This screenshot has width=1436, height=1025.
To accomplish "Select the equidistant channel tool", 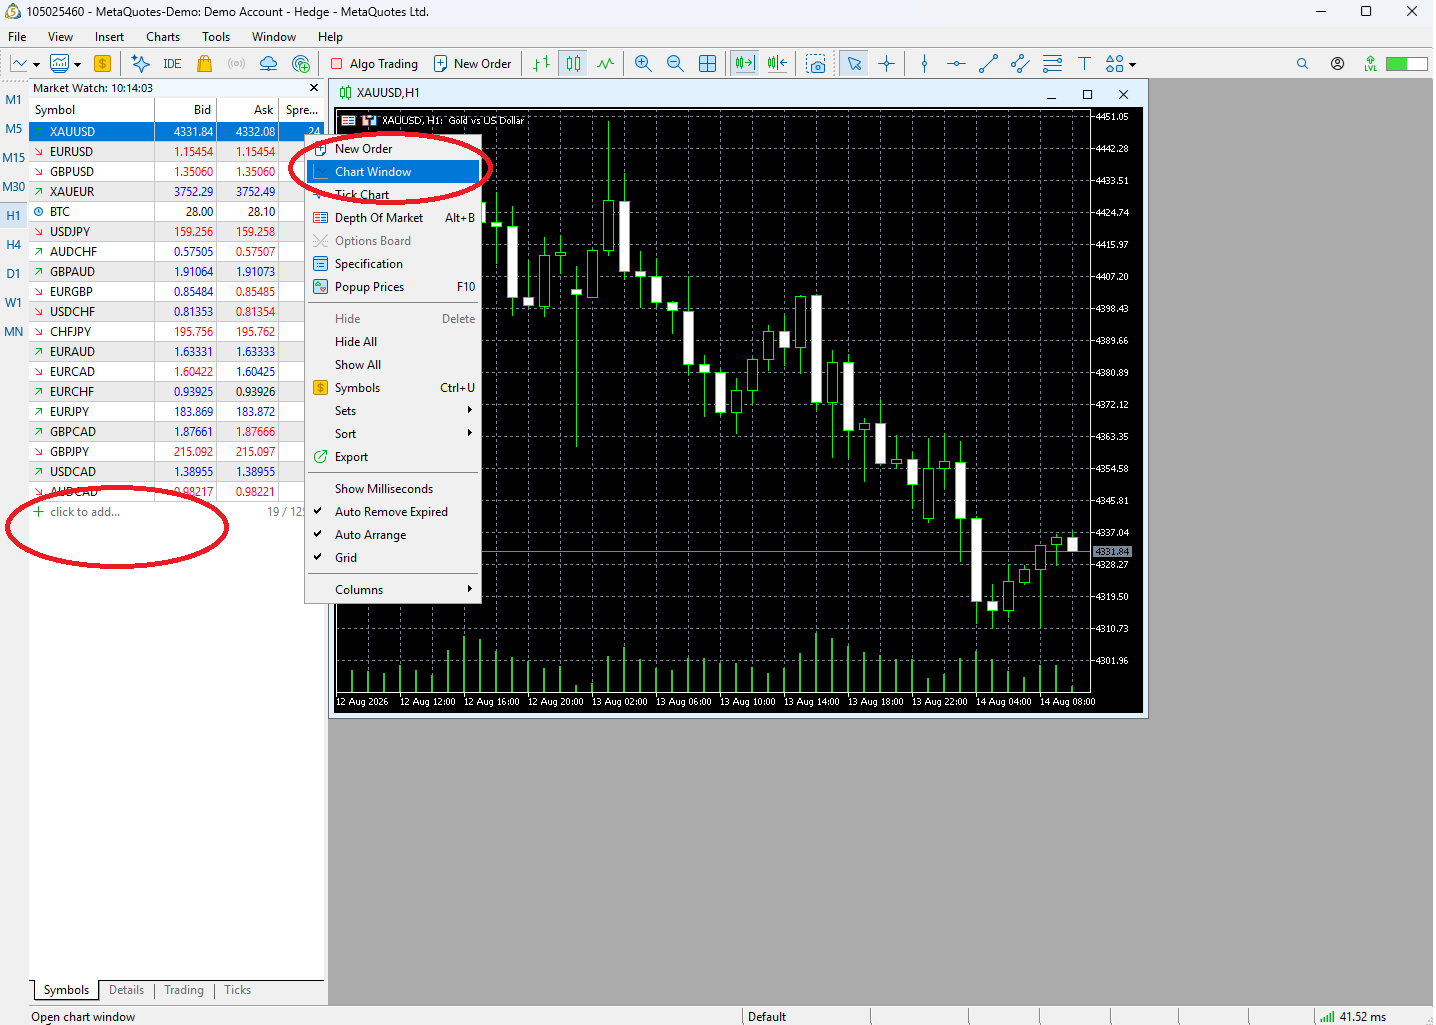I will pos(1020,63).
